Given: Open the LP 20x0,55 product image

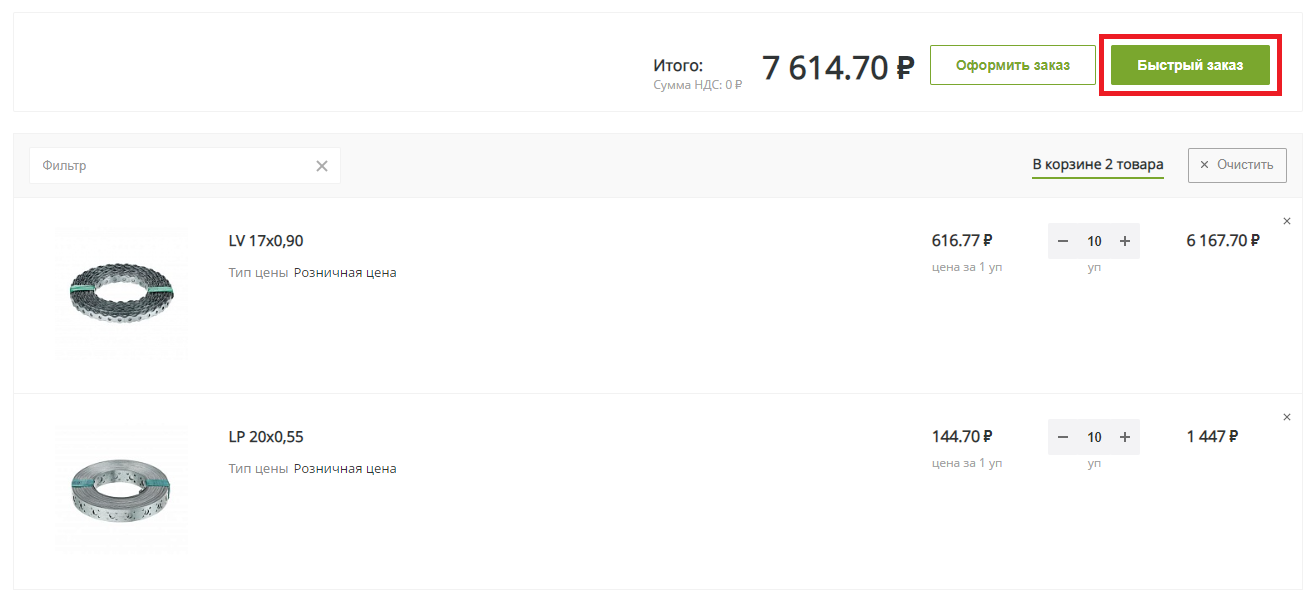Looking at the screenshot, I should [122, 489].
